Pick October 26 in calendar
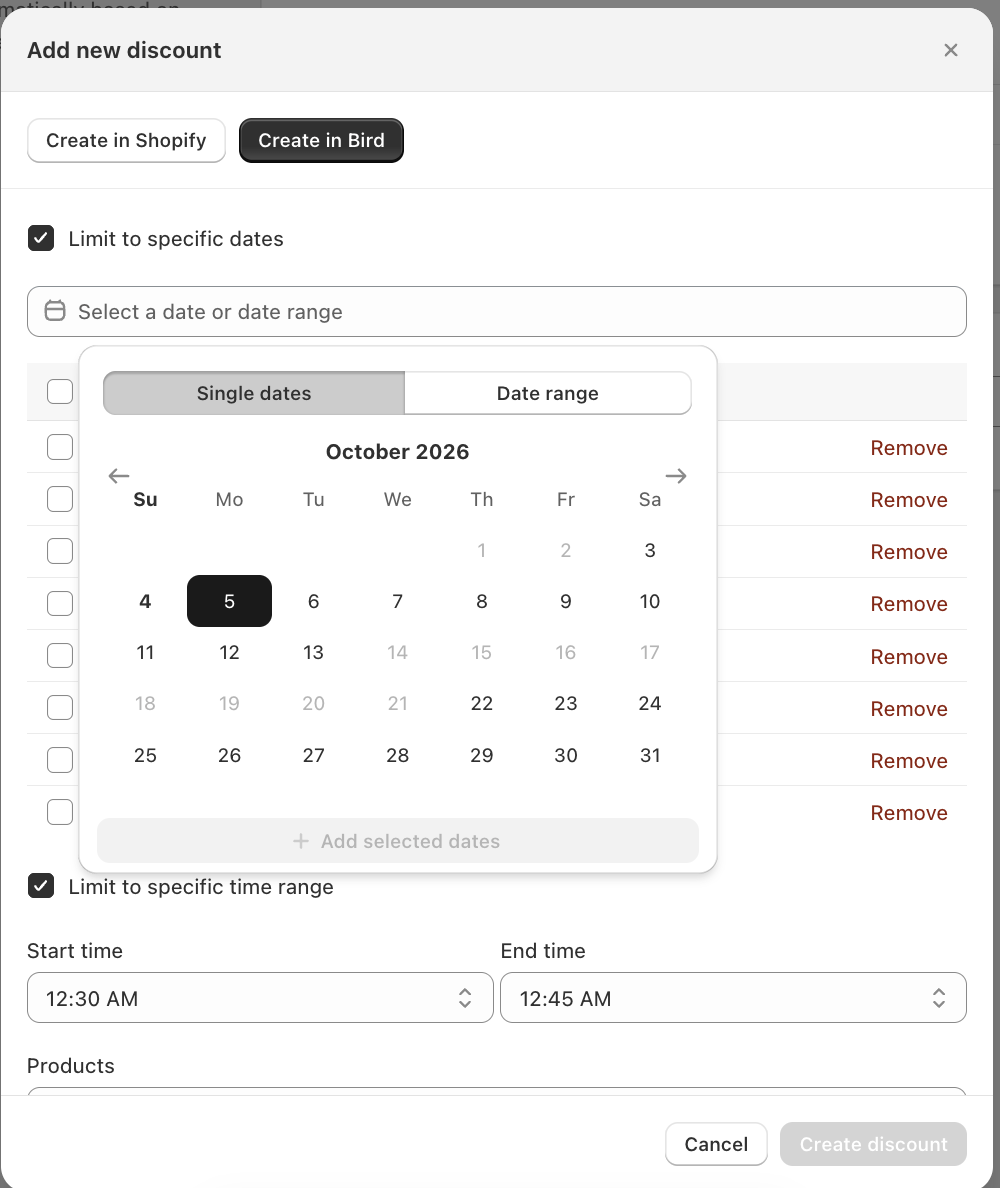1000x1188 pixels. [230, 755]
